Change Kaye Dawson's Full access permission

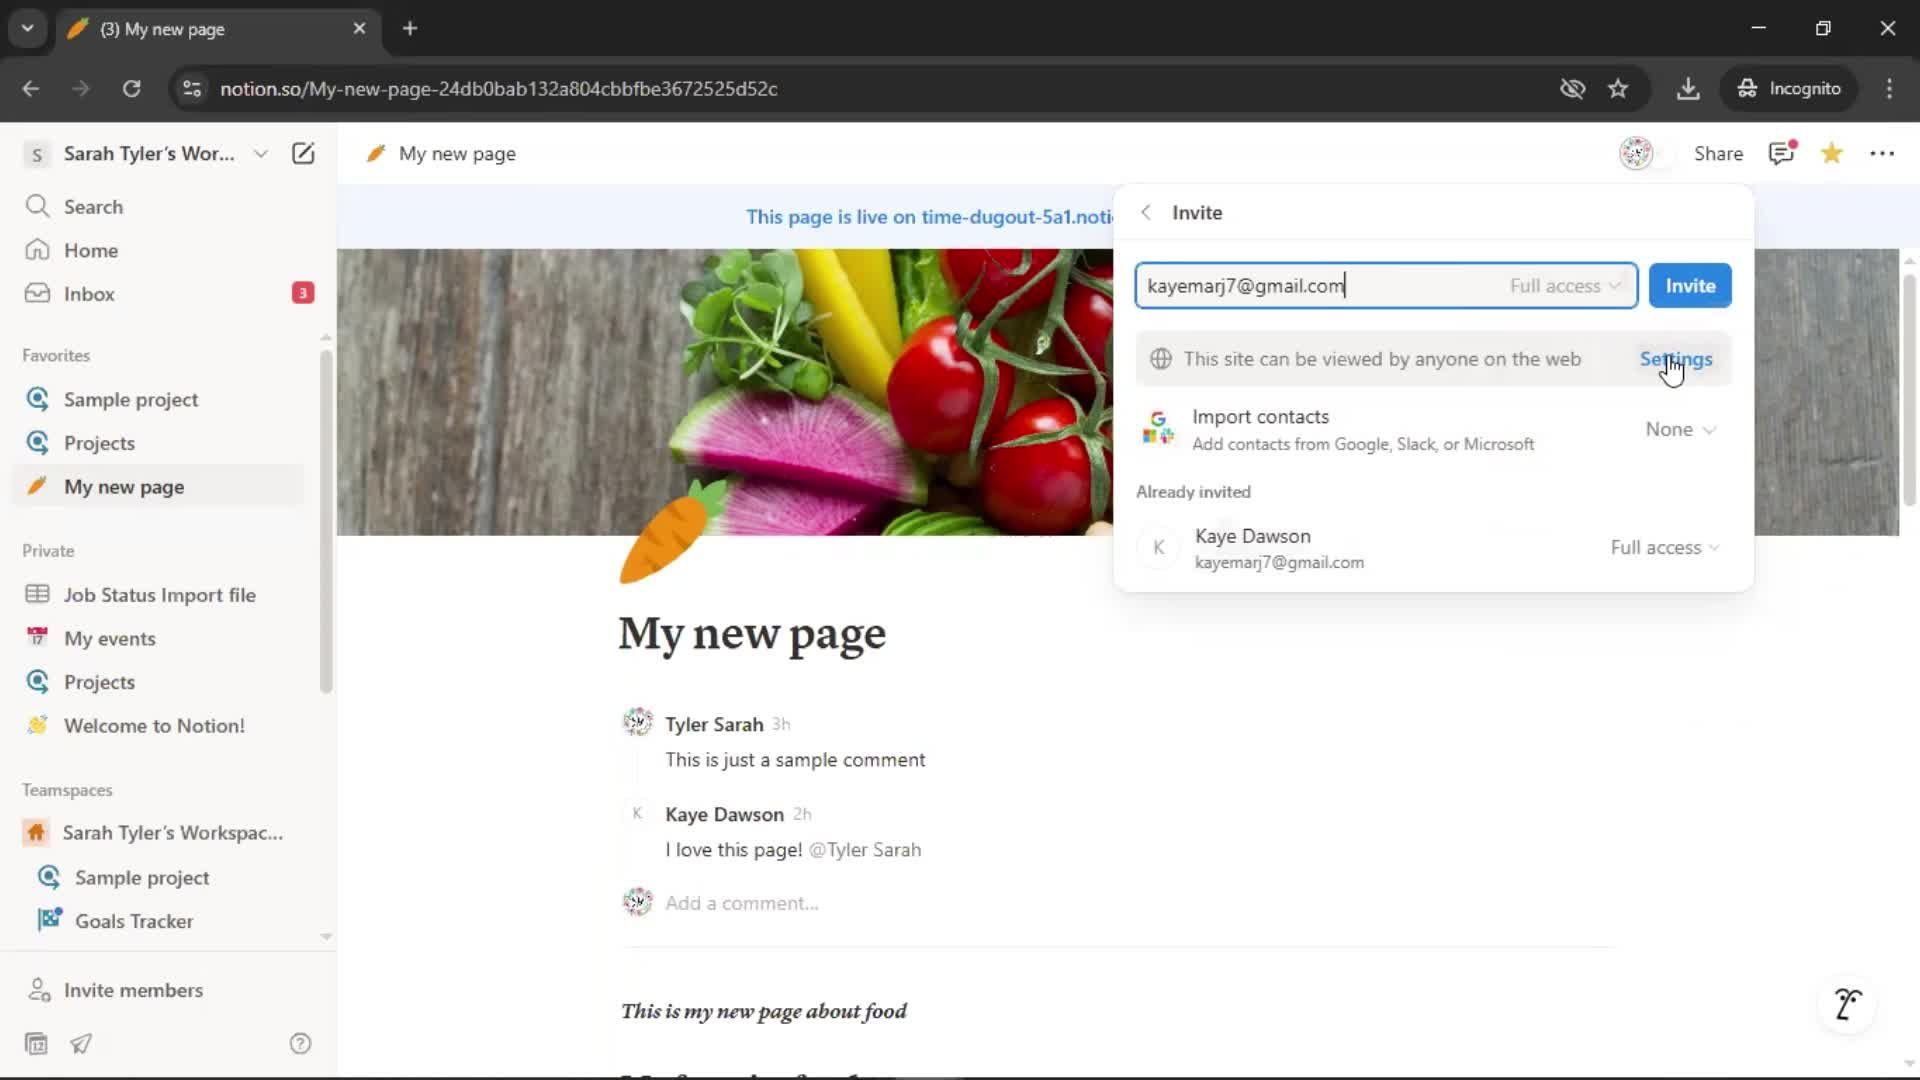(x=1665, y=548)
